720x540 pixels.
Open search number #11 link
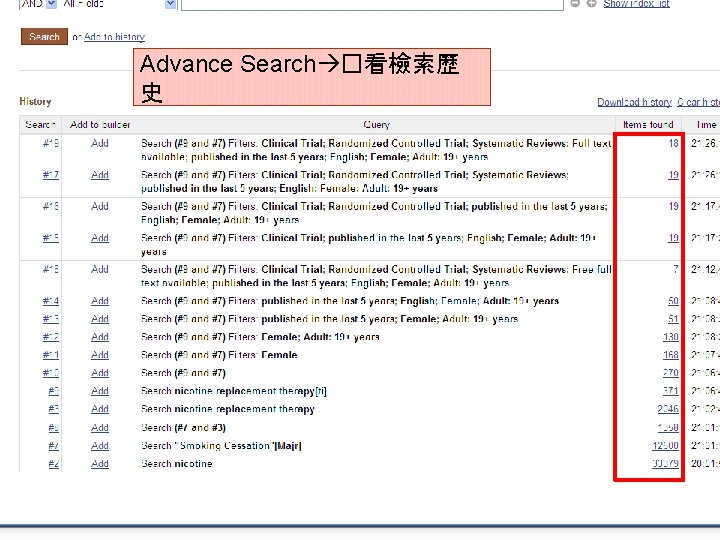coord(51,355)
